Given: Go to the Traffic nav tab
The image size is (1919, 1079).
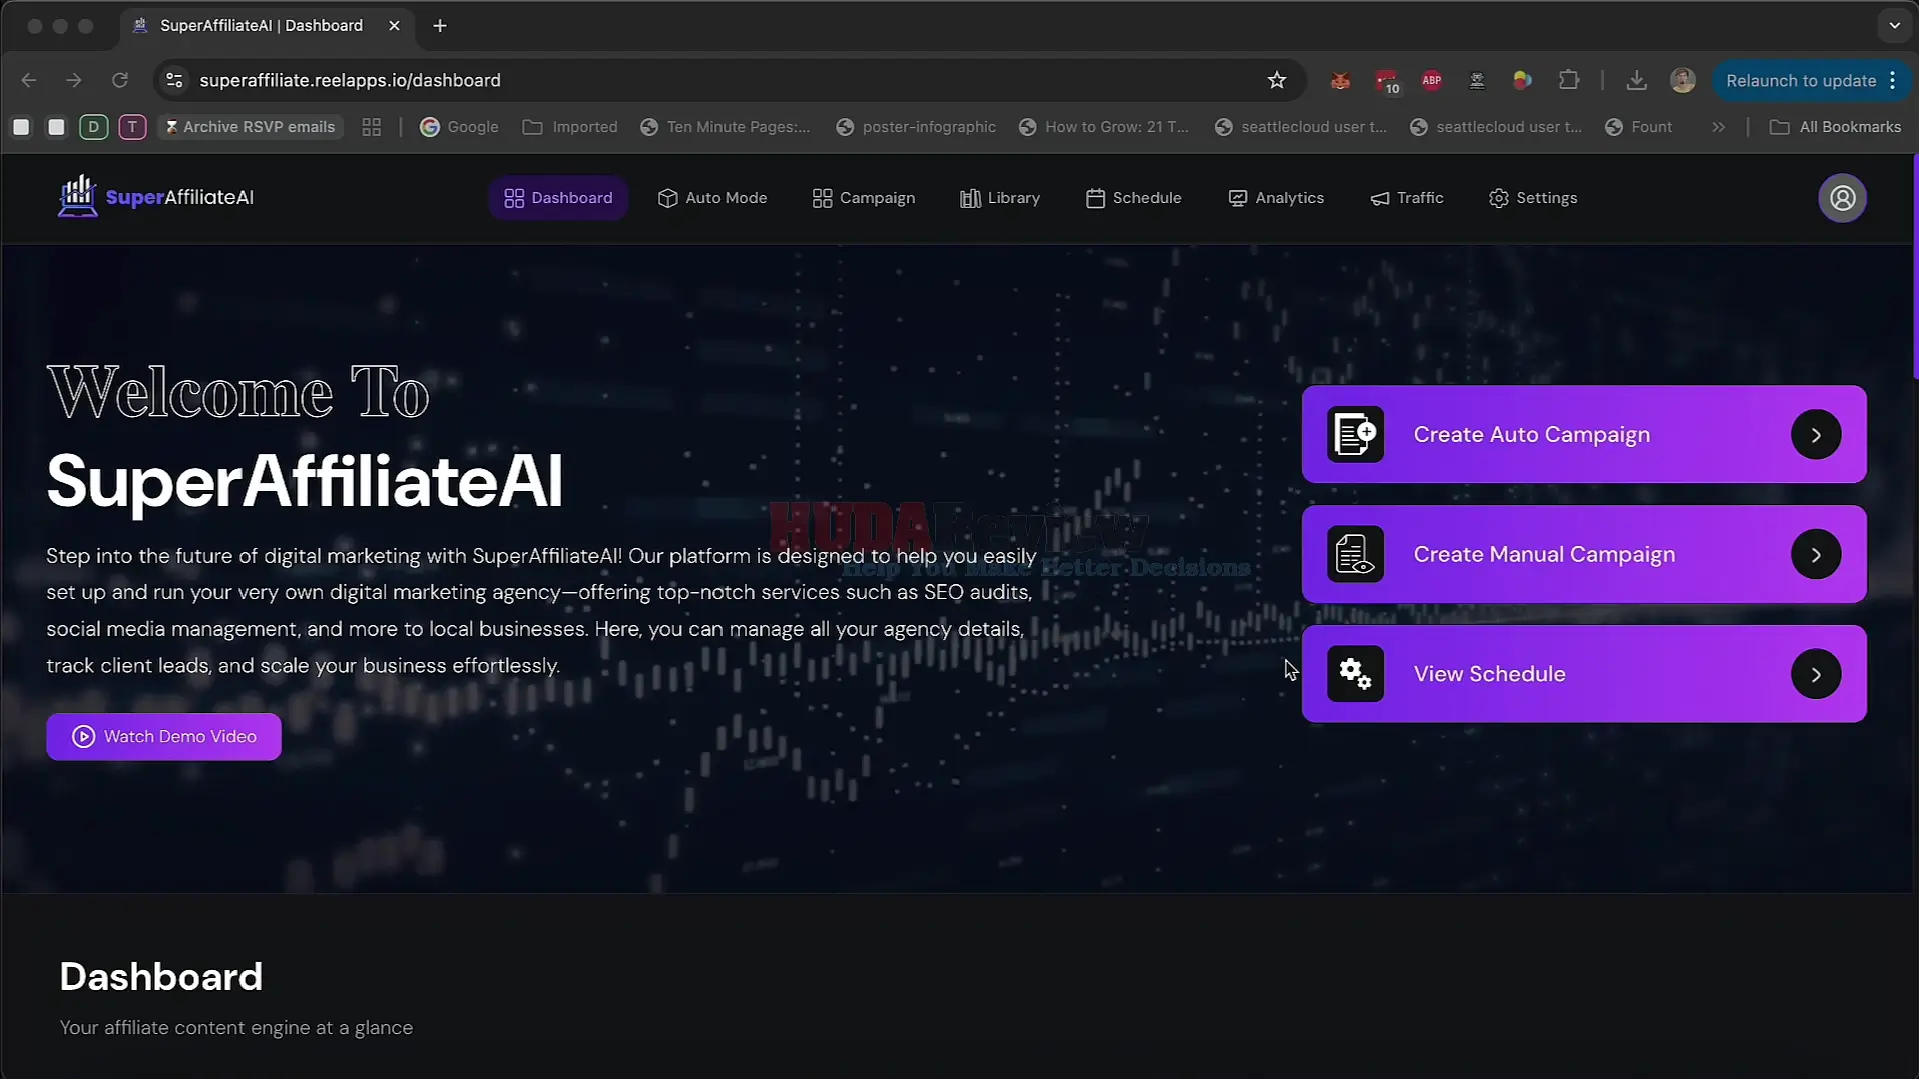Looking at the screenshot, I should pyautogui.click(x=1407, y=198).
